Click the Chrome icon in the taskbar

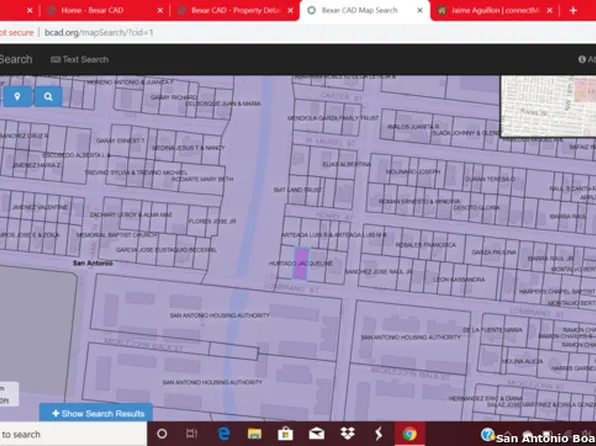(409, 433)
